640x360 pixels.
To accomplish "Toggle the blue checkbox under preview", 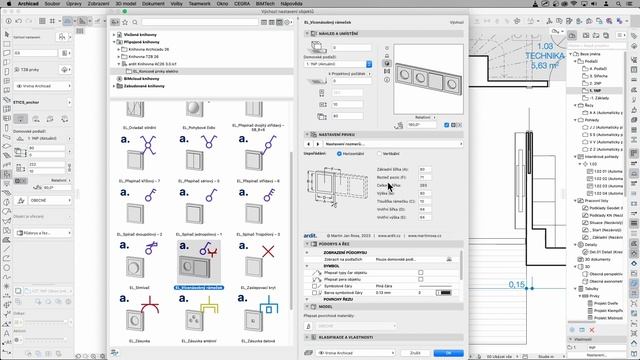I will click(x=447, y=125).
